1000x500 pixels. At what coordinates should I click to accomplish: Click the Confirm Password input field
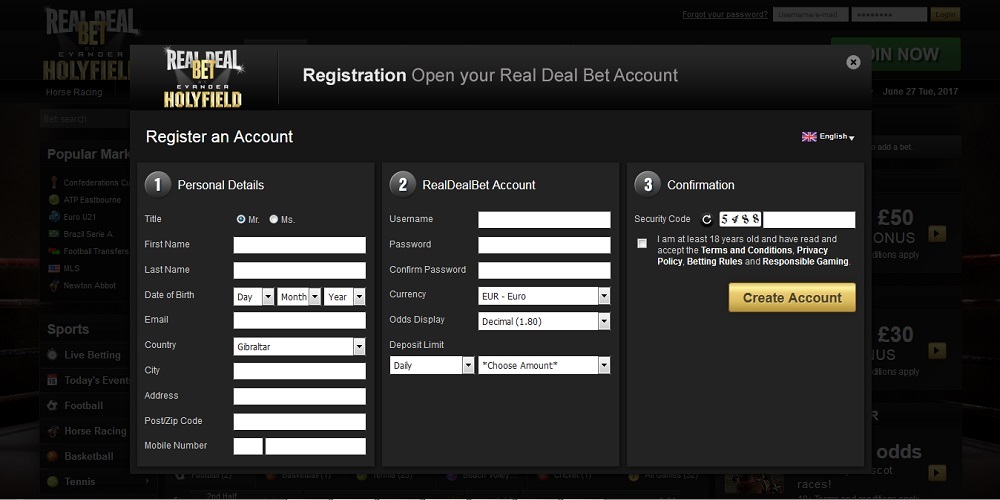click(544, 270)
